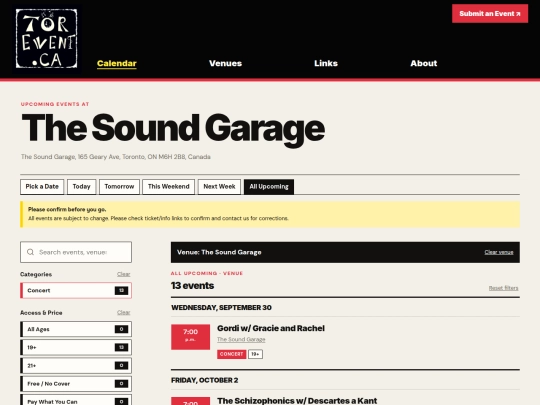Image resolution: width=540 pixels, height=405 pixels.
Task: Open the Calendar nav item
Action: click(117, 63)
